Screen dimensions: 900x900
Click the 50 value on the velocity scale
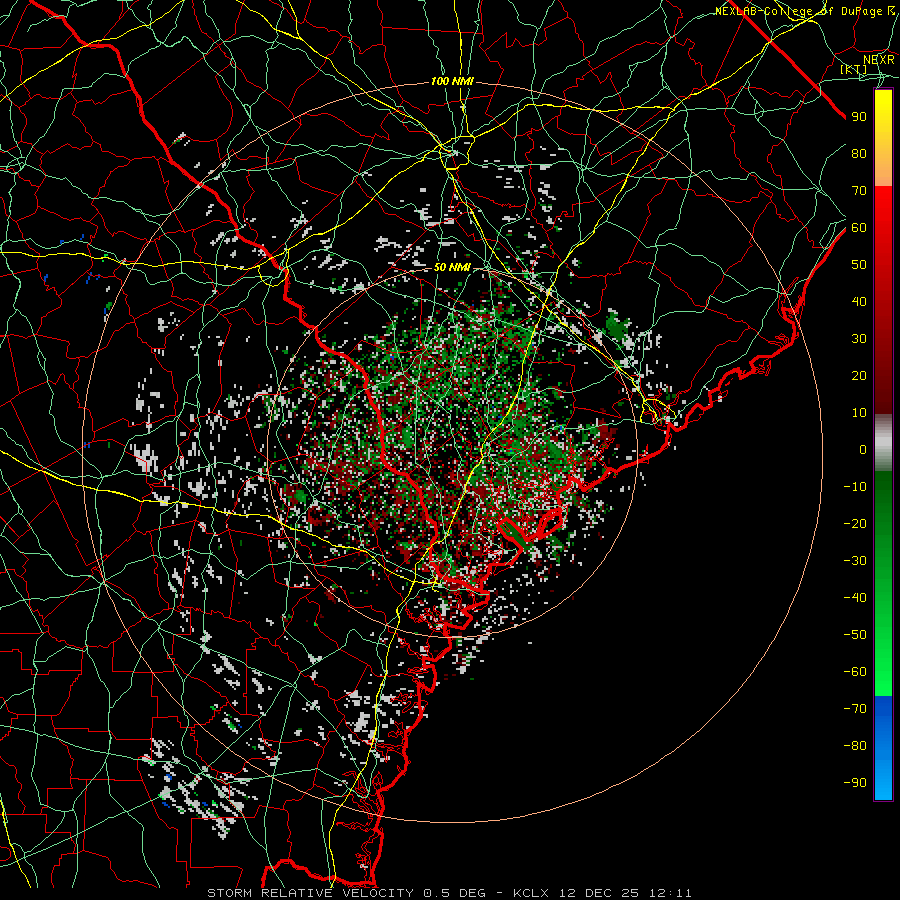[859, 265]
